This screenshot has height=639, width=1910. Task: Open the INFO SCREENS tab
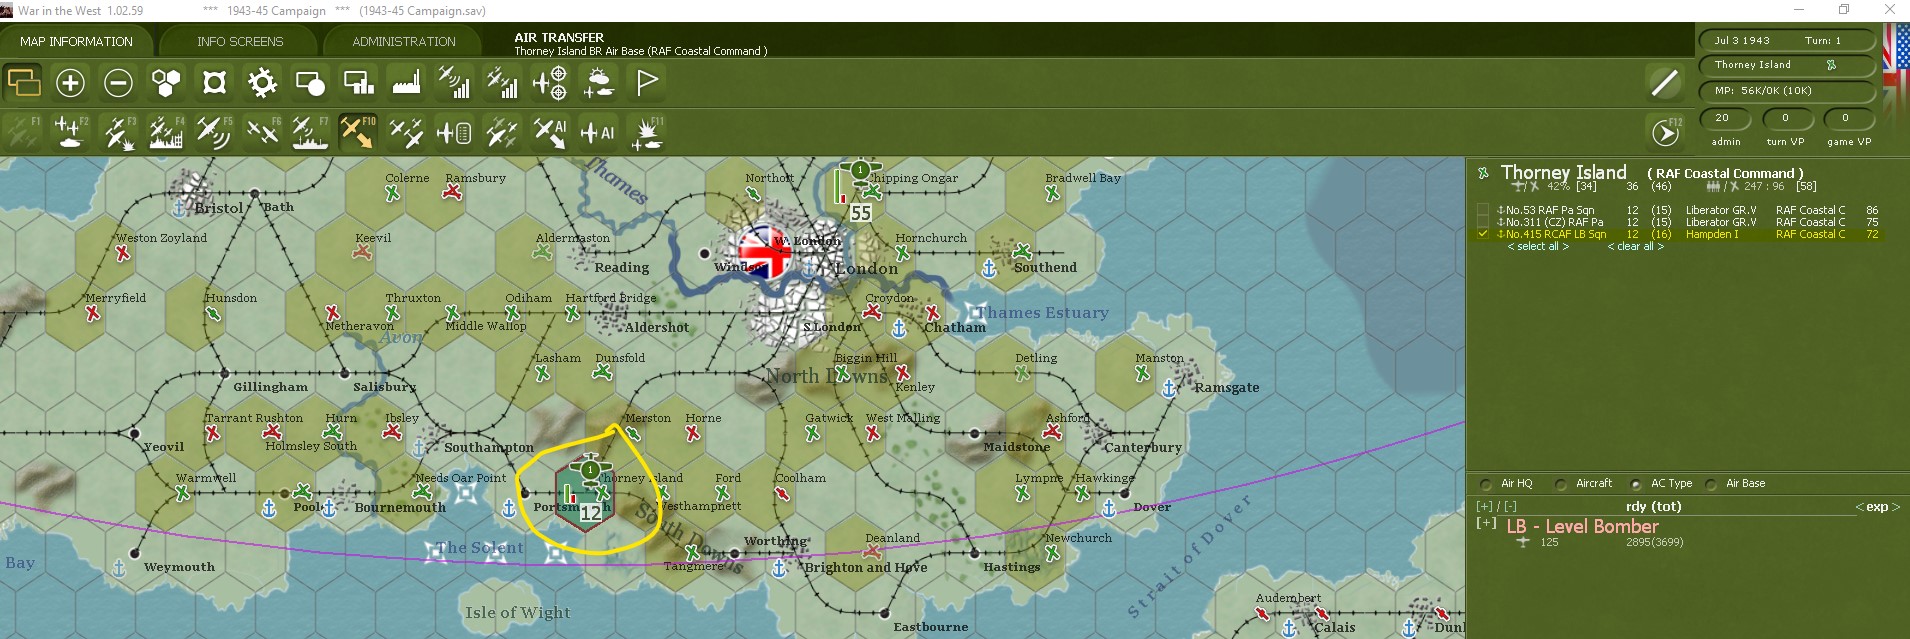(x=240, y=41)
